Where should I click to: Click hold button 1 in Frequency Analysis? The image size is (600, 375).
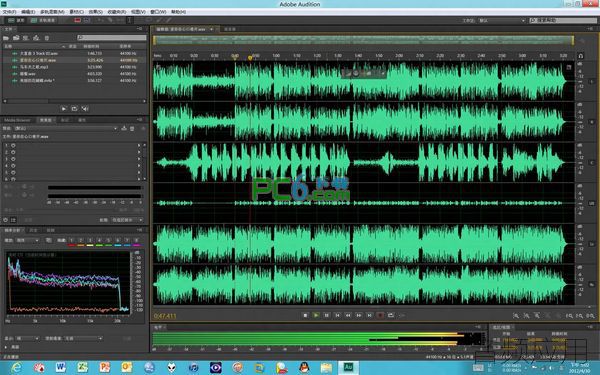(x=72, y=240)
